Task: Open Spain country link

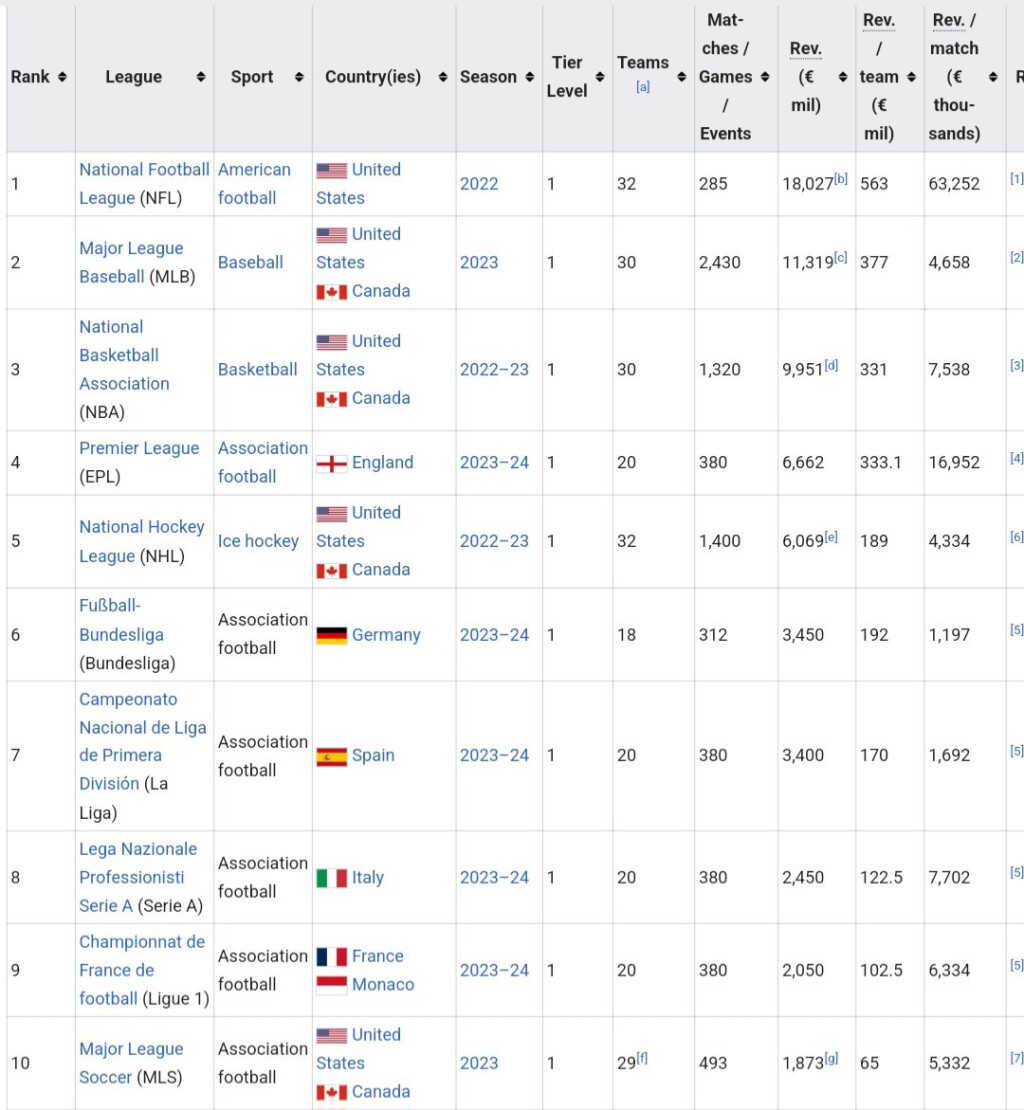Action: coord(373,755)
